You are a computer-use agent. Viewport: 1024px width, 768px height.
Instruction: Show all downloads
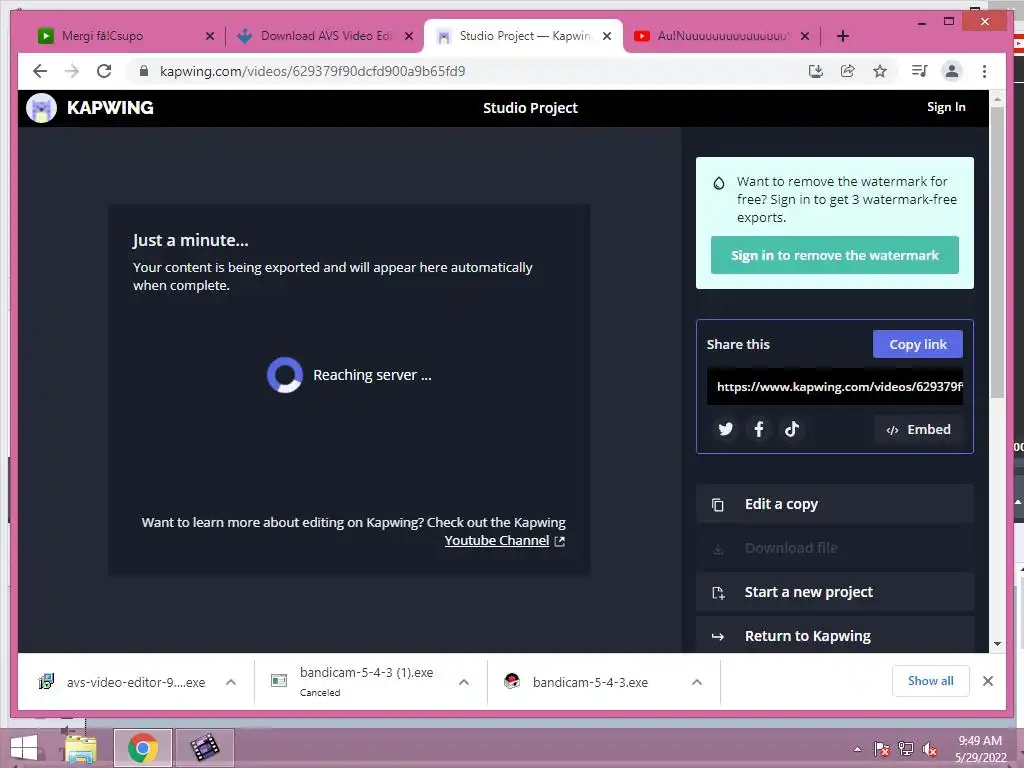tap(931, 681)
